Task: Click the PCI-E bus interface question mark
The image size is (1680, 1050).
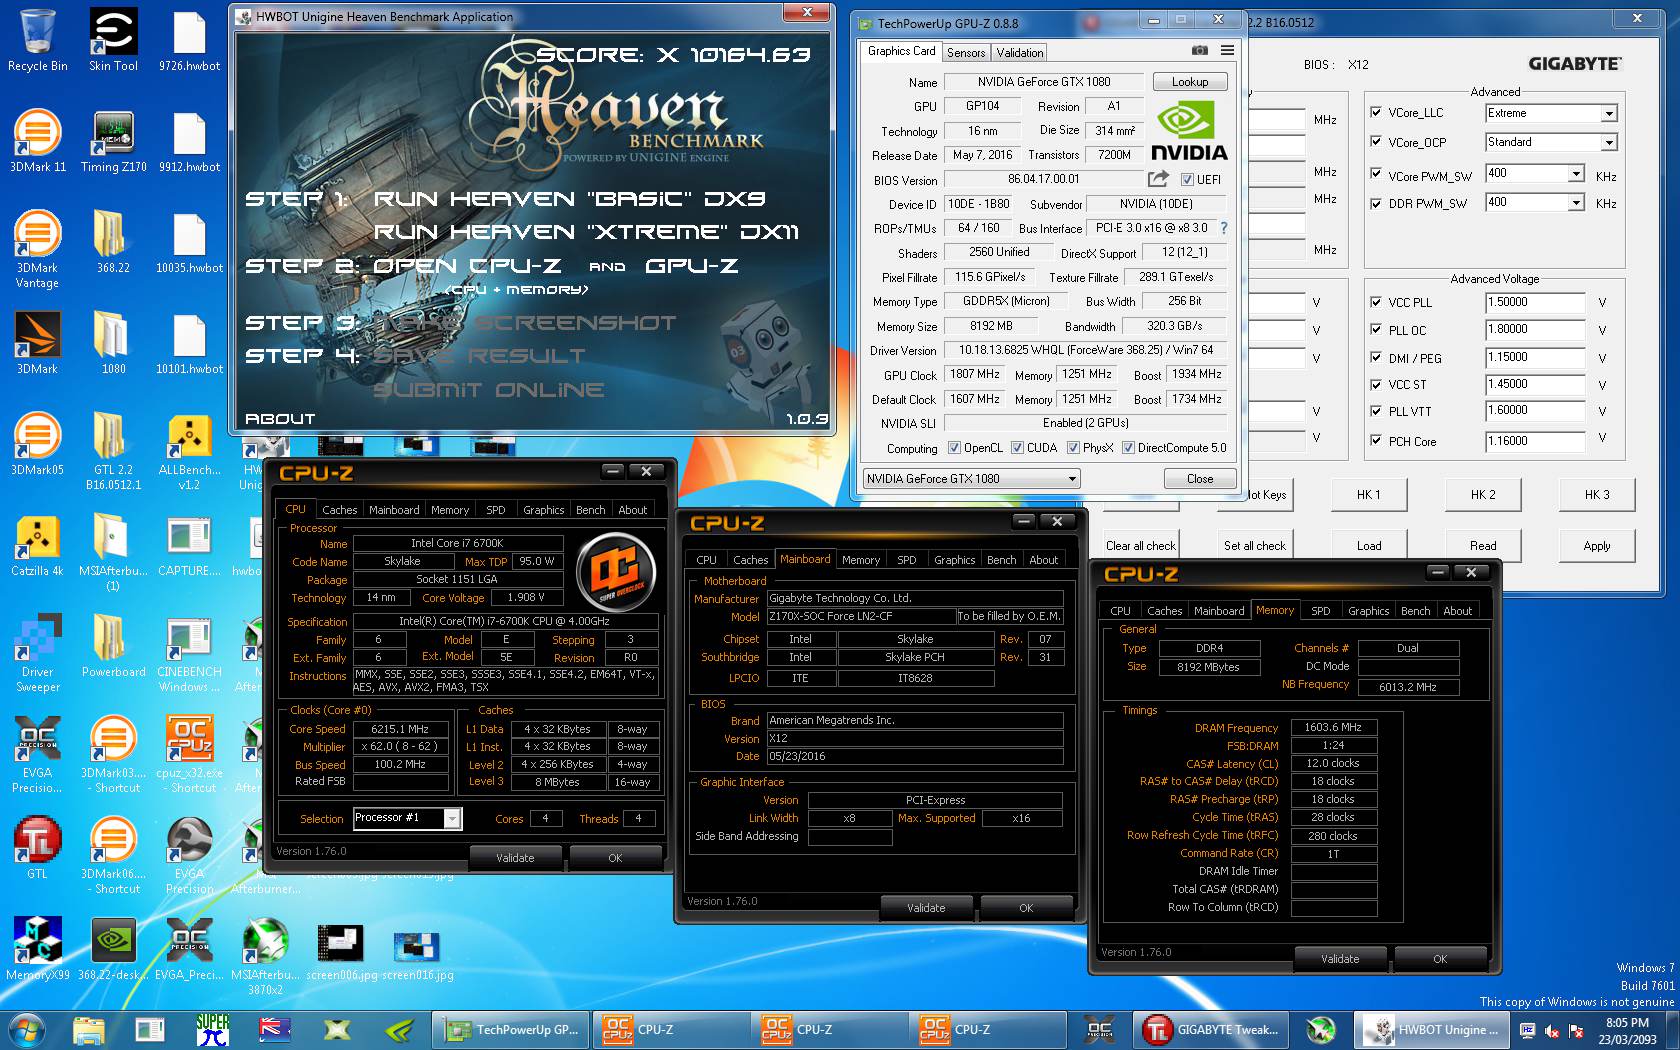Action: pos(1224,228)
